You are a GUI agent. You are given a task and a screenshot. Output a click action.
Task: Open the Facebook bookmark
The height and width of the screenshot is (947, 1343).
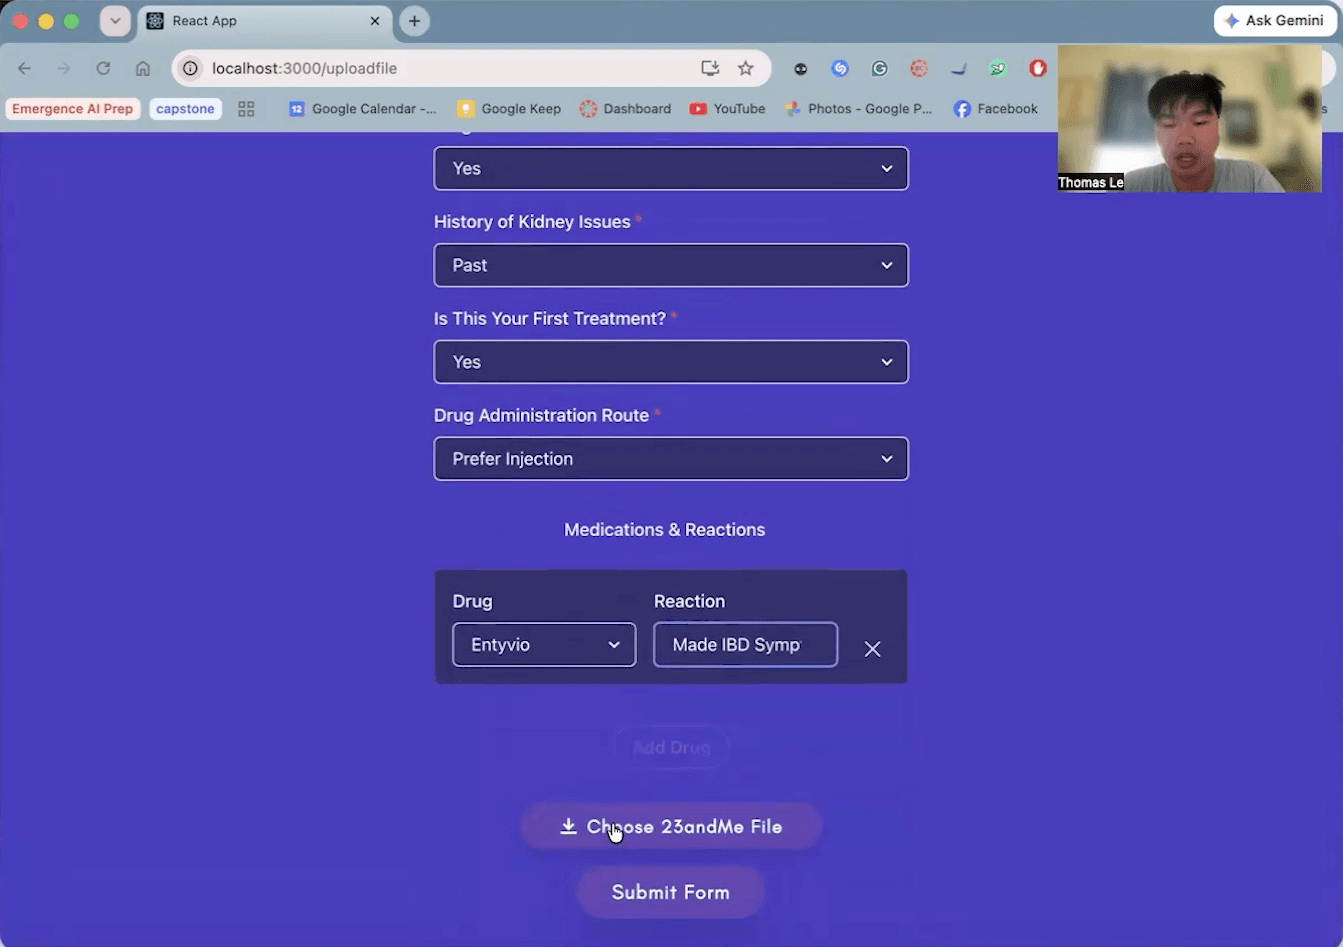pos(996,109)
